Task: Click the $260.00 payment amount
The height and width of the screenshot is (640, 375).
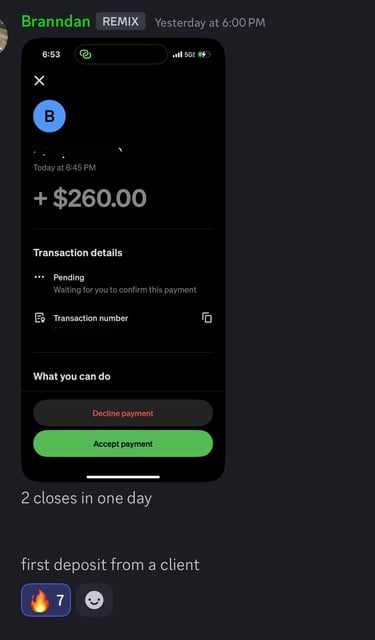Action: click(90, 198)
